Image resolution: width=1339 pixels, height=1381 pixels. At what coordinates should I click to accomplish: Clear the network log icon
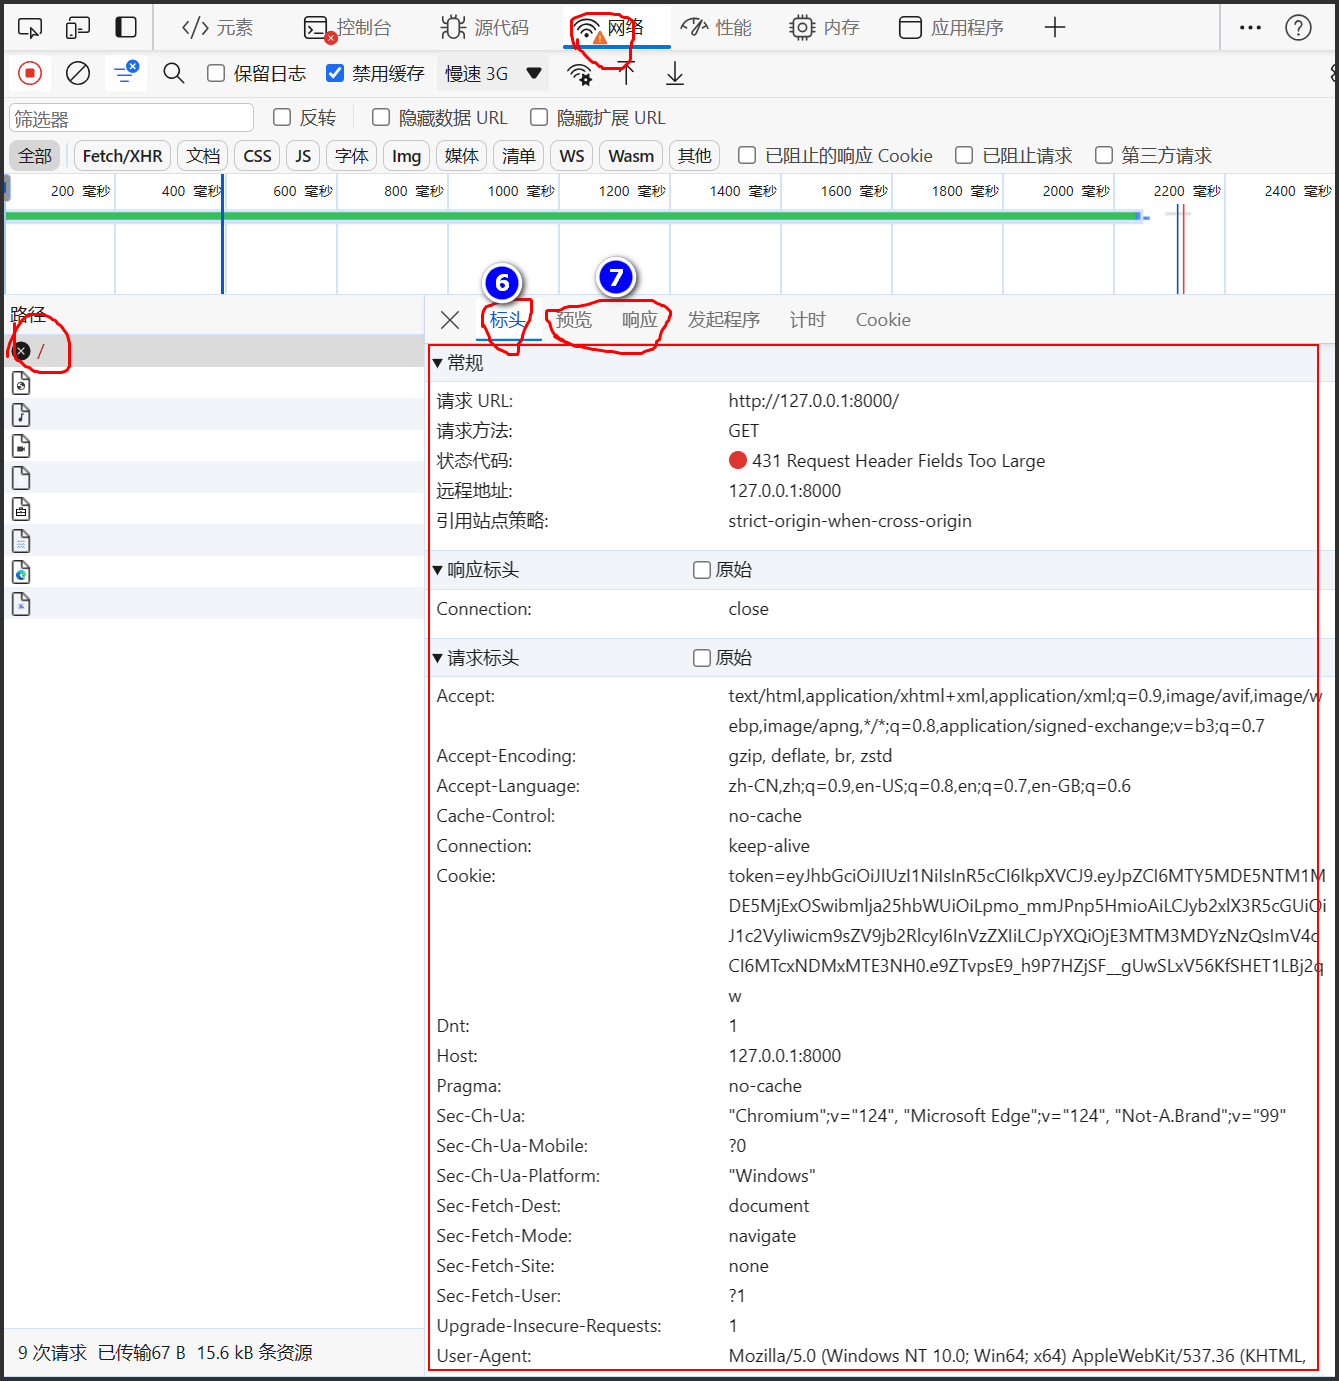click(78, 73)
